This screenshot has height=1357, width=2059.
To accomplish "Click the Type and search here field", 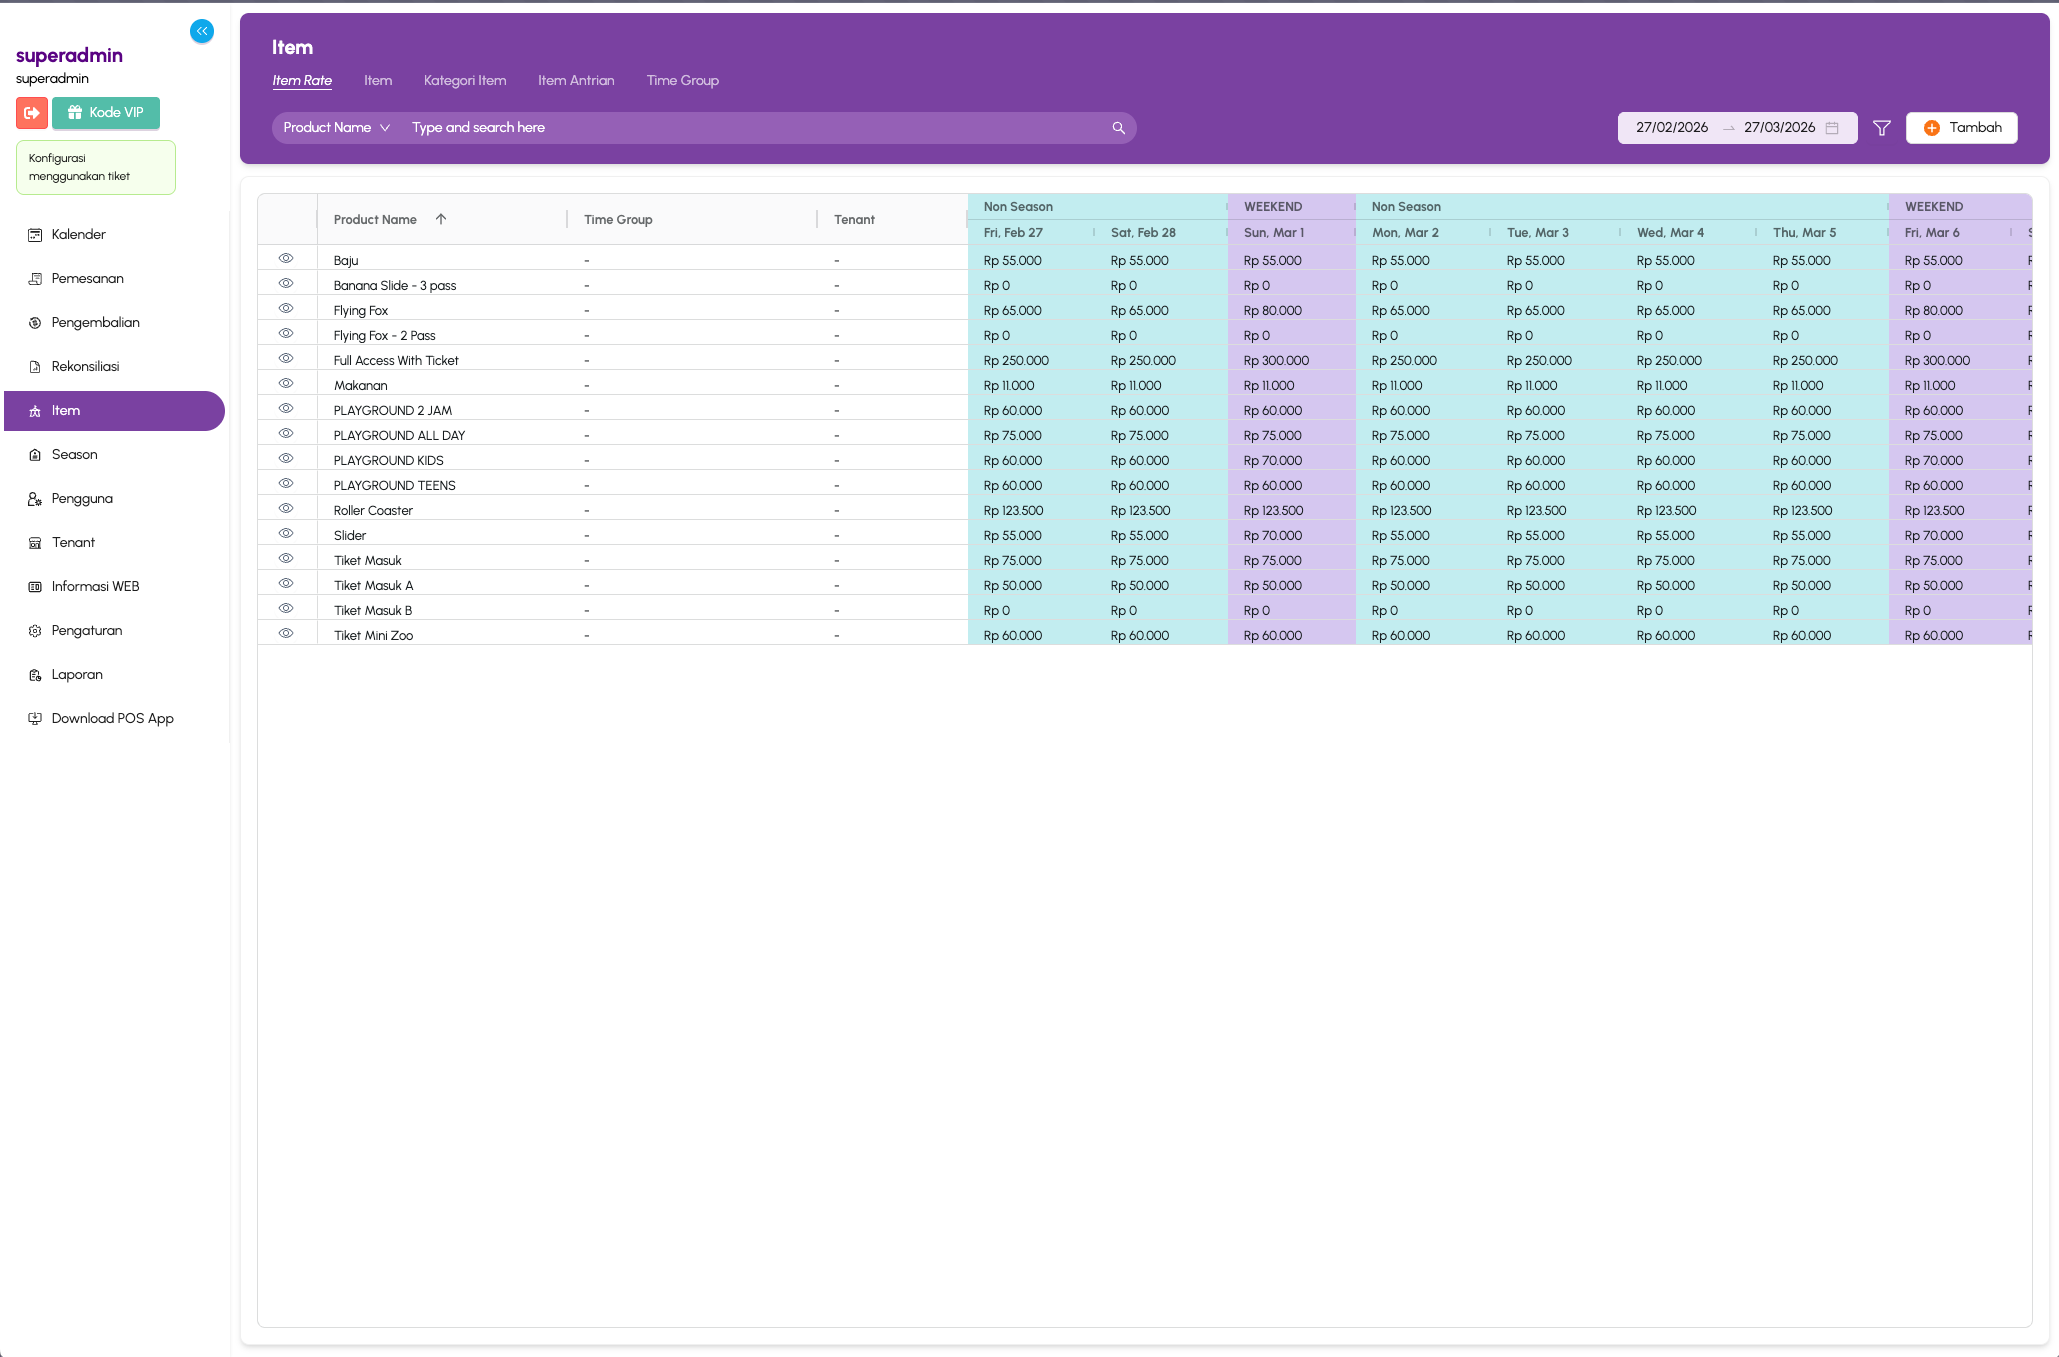I will [750, 128].
